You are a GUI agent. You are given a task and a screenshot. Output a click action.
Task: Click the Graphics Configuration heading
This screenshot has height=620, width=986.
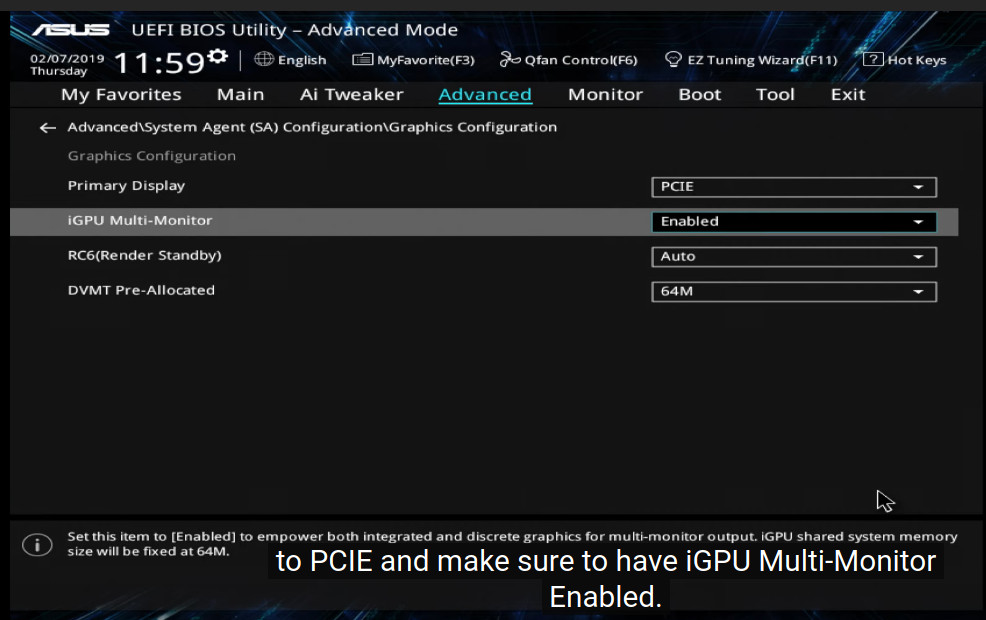(152, 156)
